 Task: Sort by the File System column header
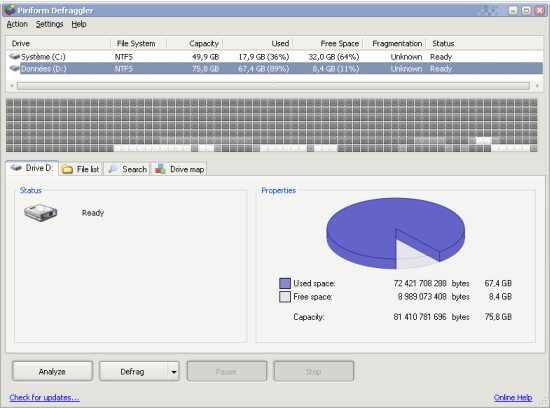[139, 44]
